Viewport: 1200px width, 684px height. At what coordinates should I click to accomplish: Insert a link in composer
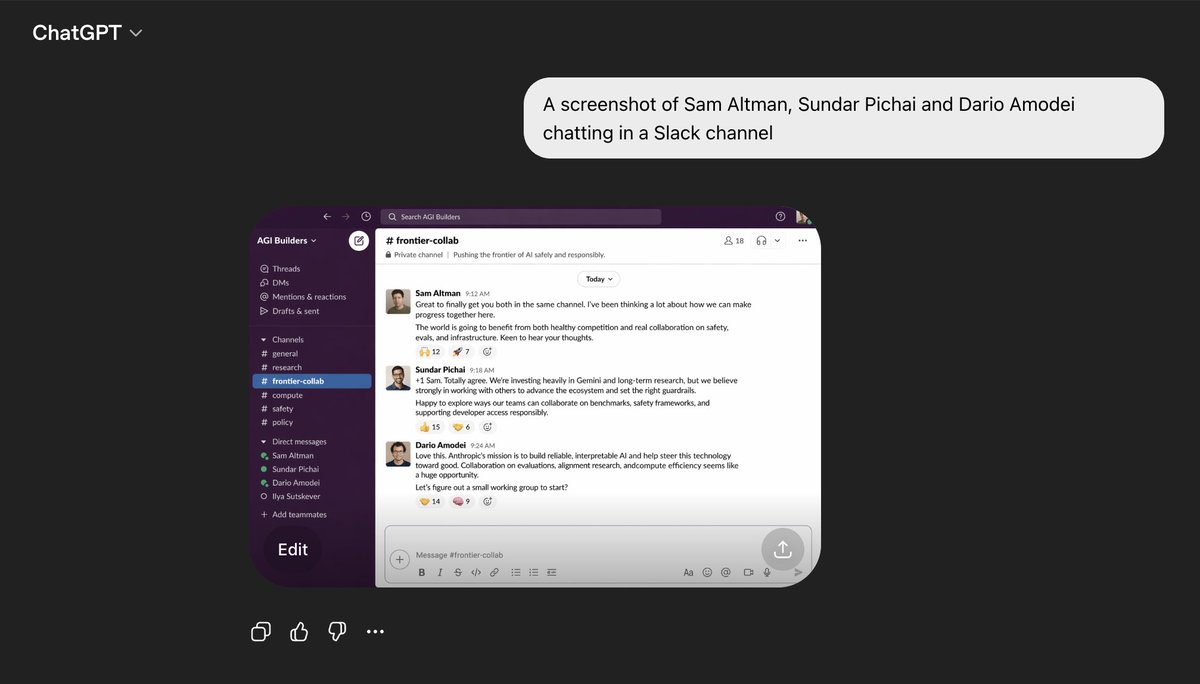coord(494,573)
